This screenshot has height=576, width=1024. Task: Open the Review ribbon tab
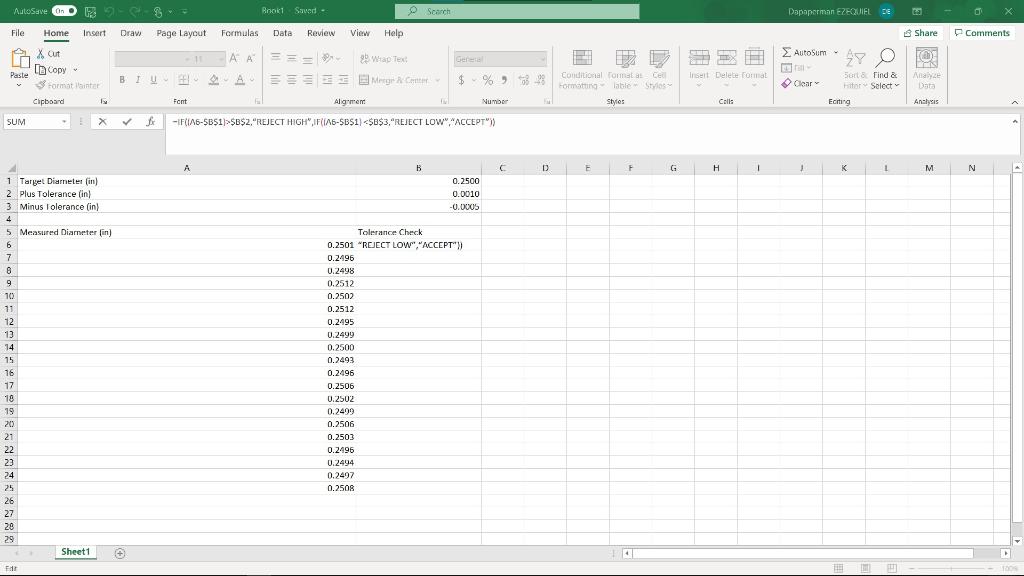pos(319,32)
